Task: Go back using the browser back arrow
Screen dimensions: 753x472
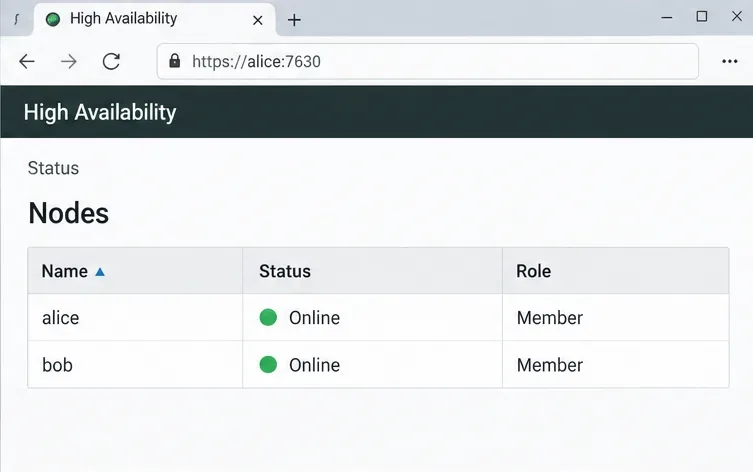Action: click(27, 61)
